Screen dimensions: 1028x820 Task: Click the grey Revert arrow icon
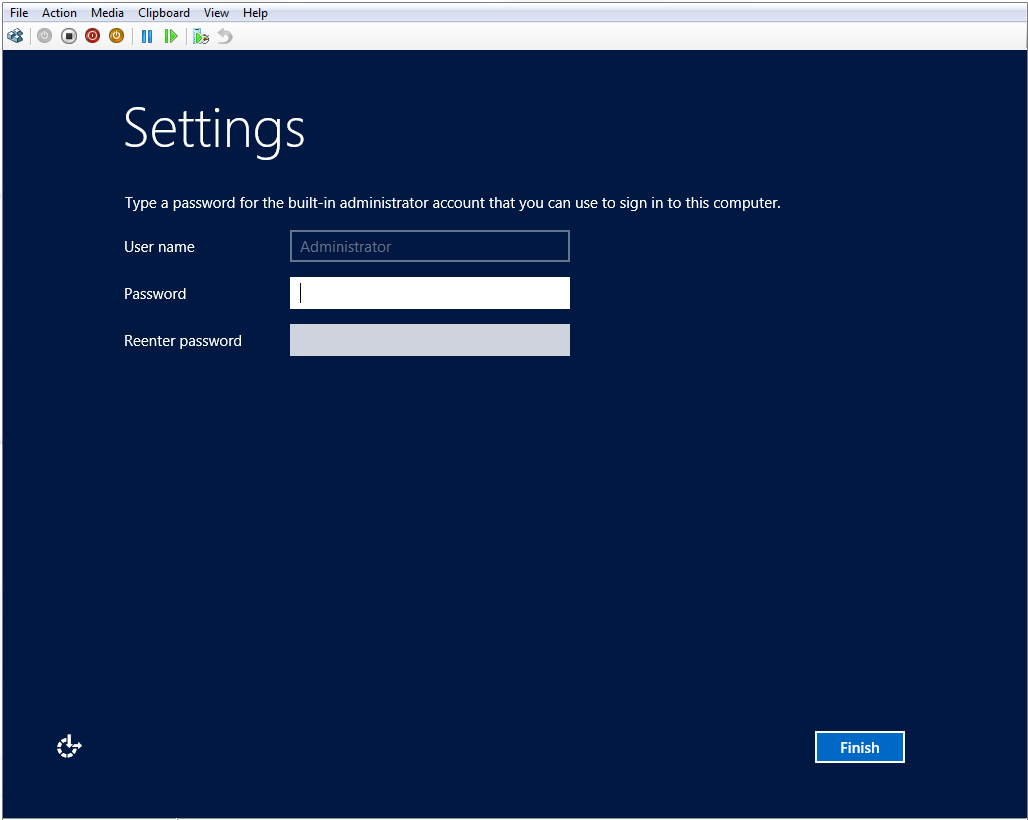coord(225,36)
